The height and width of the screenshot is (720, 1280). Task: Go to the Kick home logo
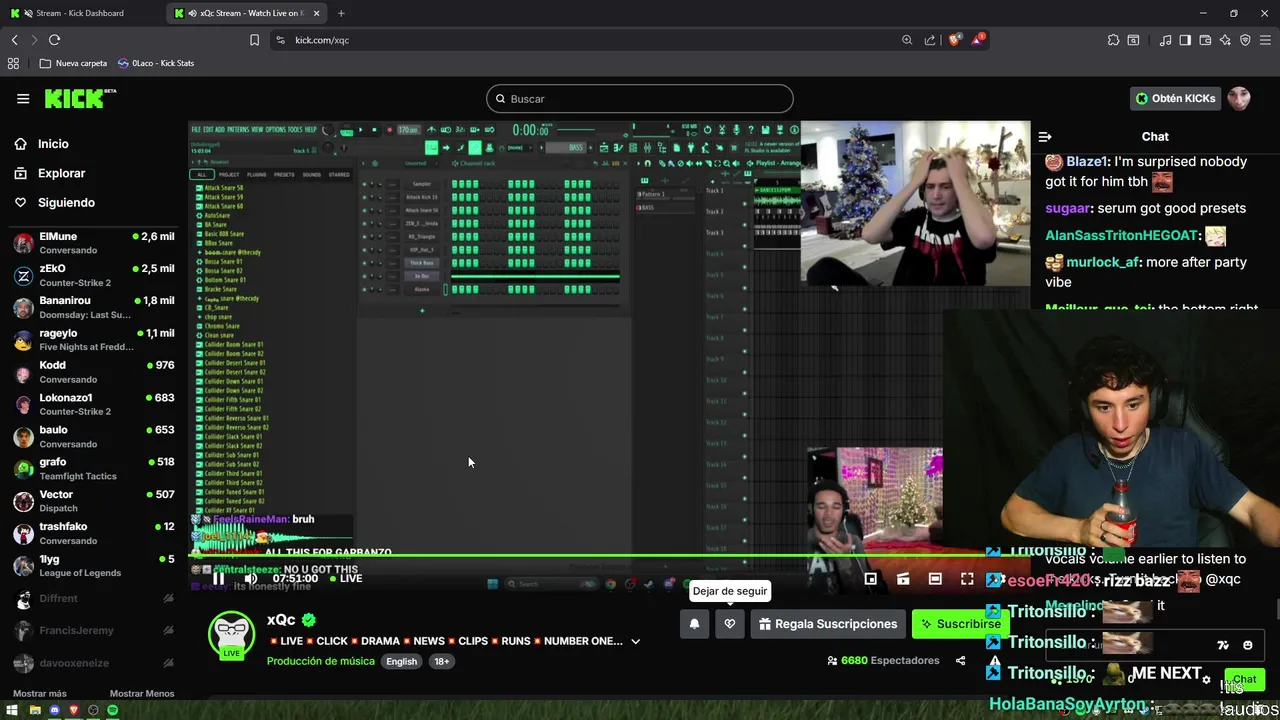[80, 98]
